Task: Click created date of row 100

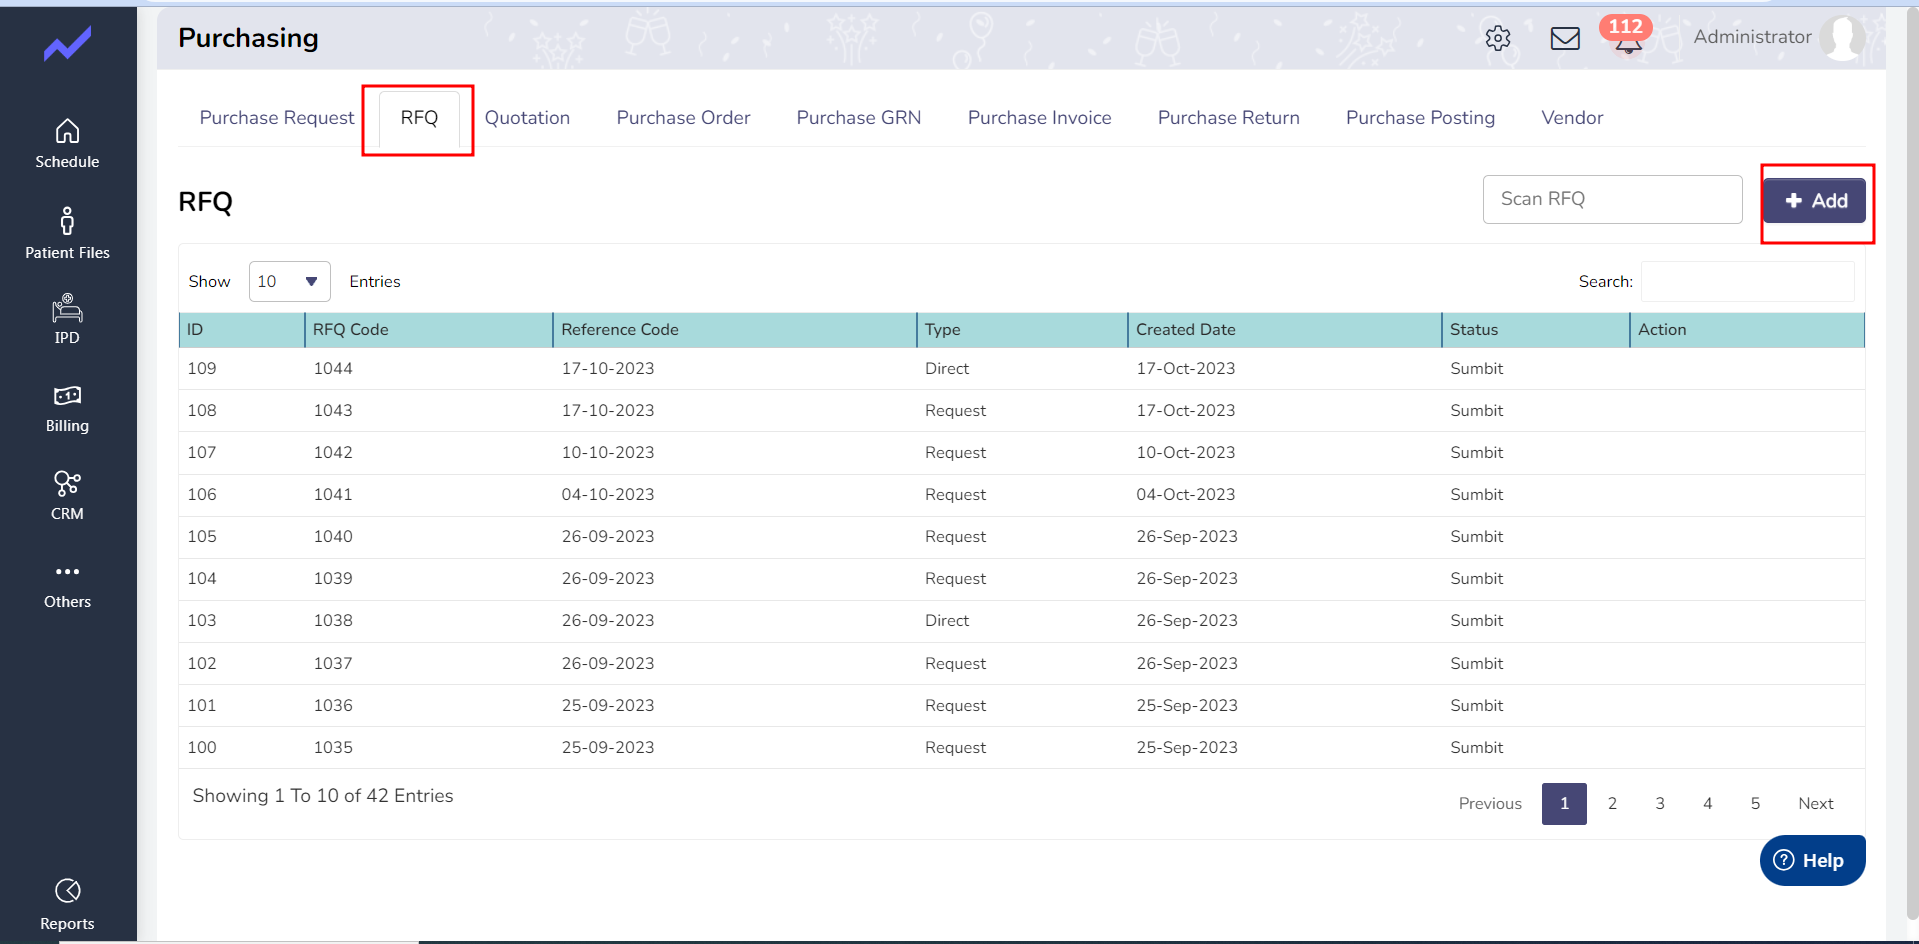Action: click(x=1187, y=748)
